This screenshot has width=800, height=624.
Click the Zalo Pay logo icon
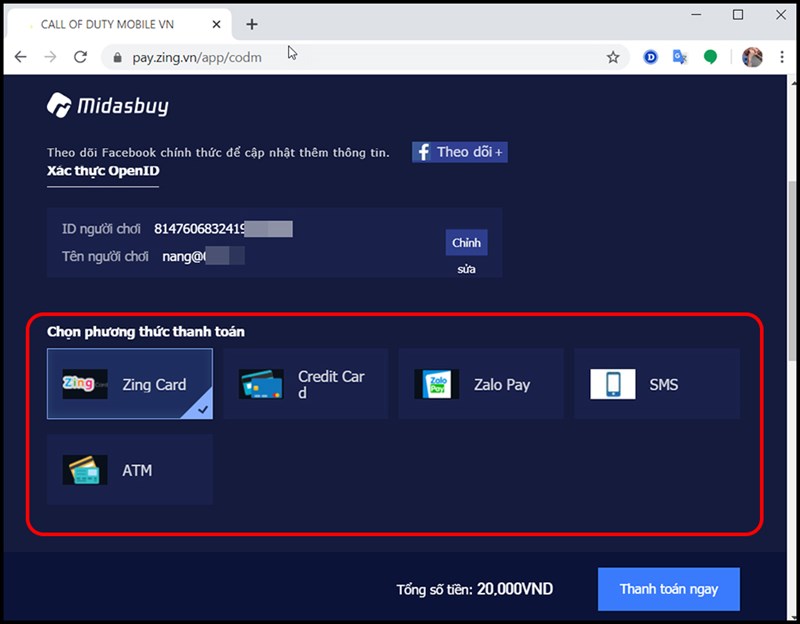click(x=437, y=384)
